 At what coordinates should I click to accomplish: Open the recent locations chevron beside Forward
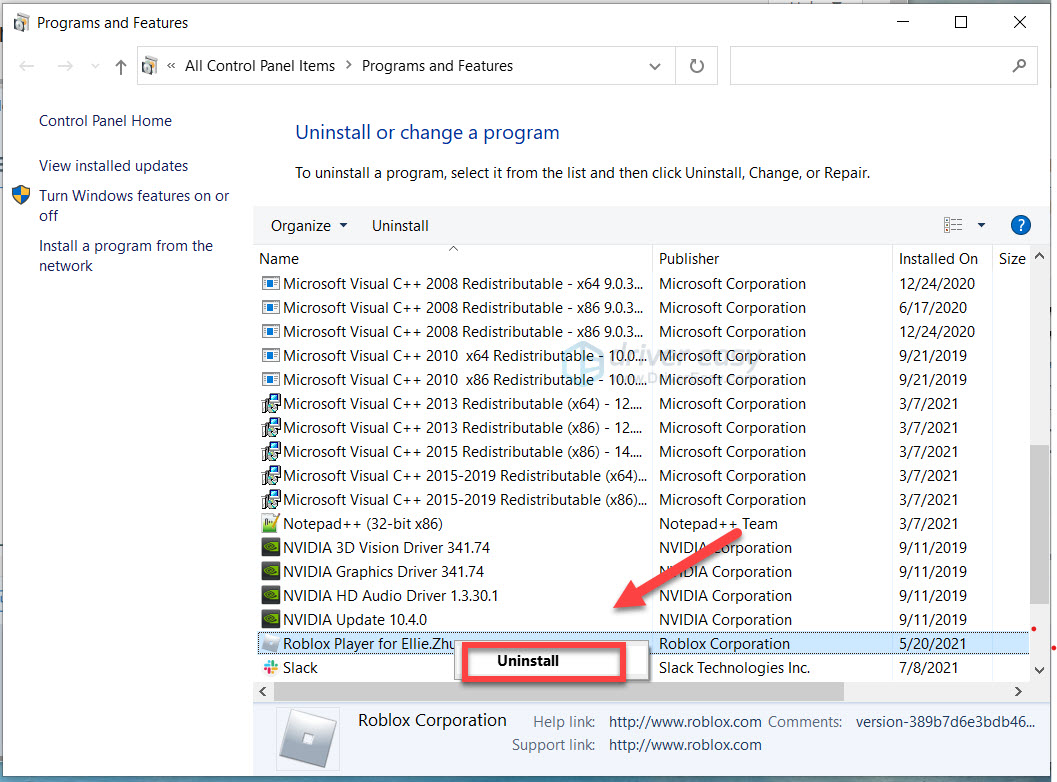click(95, 66)
